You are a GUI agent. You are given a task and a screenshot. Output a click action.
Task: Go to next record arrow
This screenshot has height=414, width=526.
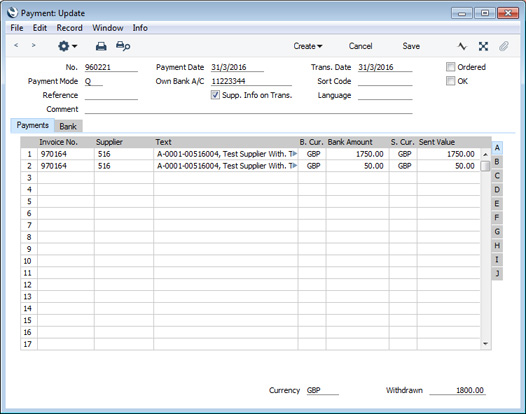33,45
